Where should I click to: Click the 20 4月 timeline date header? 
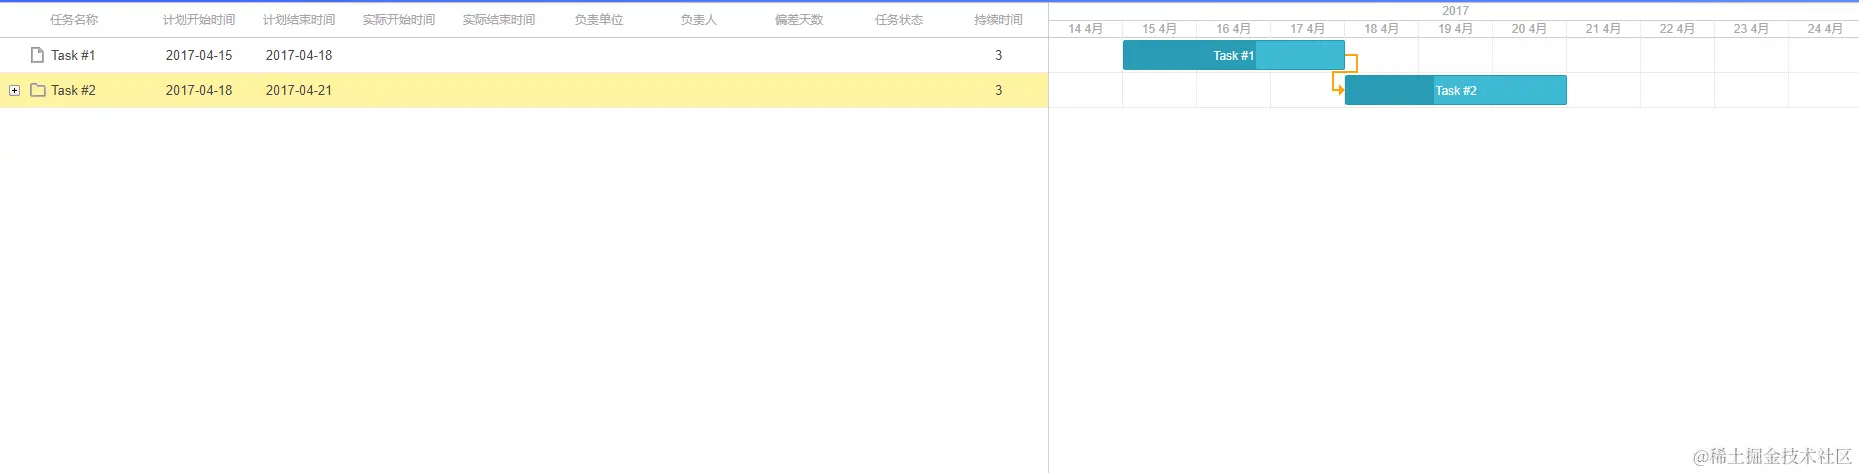1529,29
